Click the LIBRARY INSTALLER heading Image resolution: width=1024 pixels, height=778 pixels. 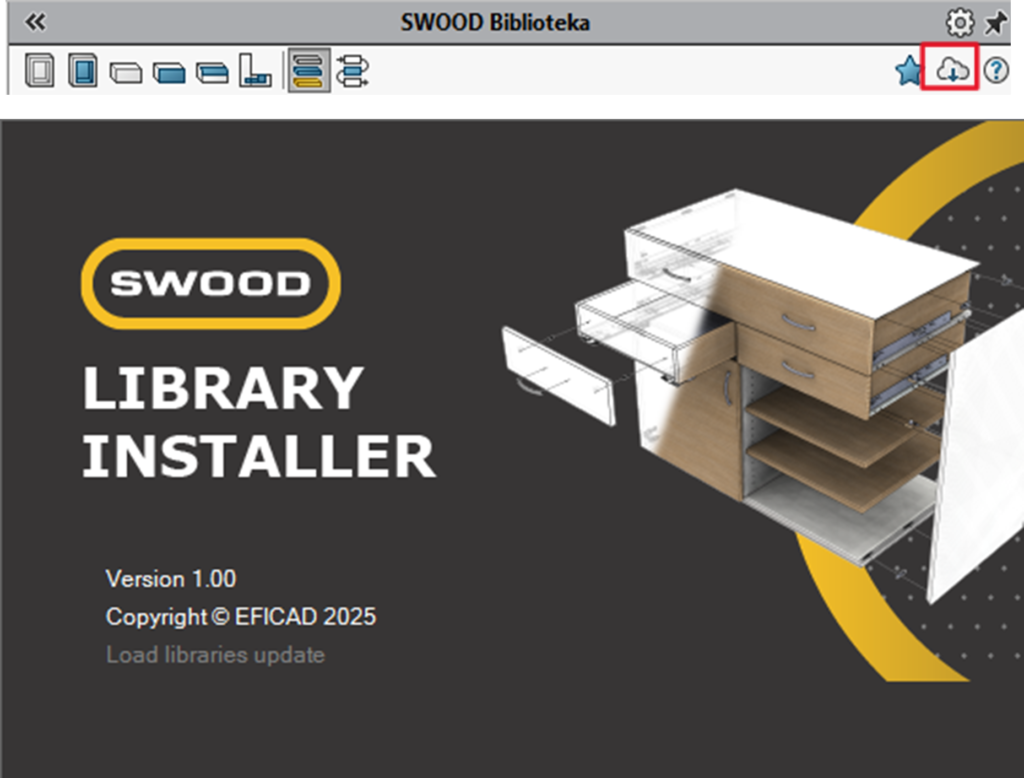(258, 422)
